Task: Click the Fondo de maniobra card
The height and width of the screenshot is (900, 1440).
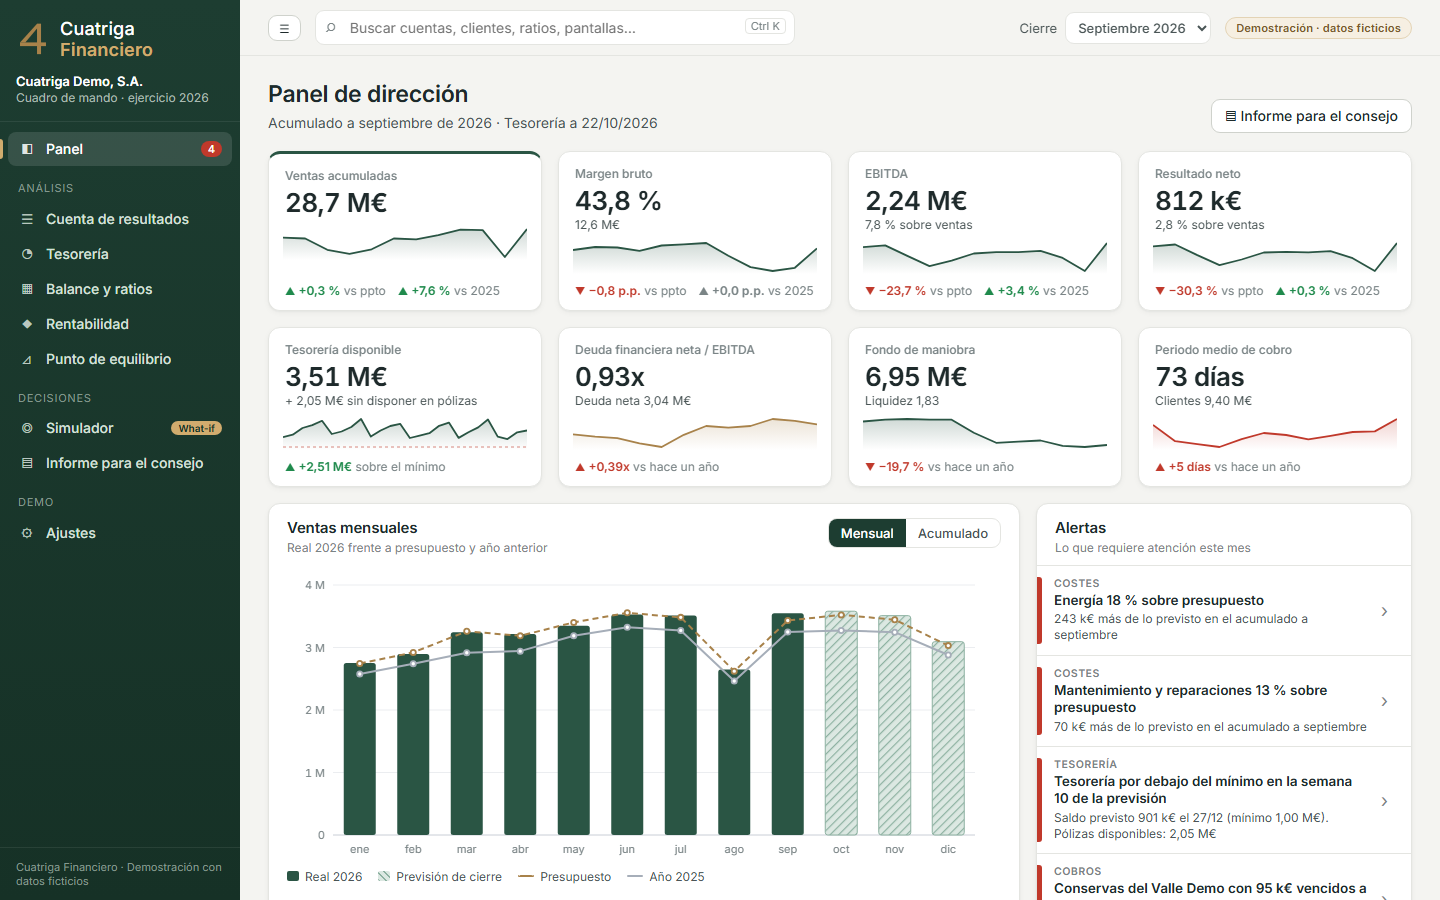Action: coord(985,407)
